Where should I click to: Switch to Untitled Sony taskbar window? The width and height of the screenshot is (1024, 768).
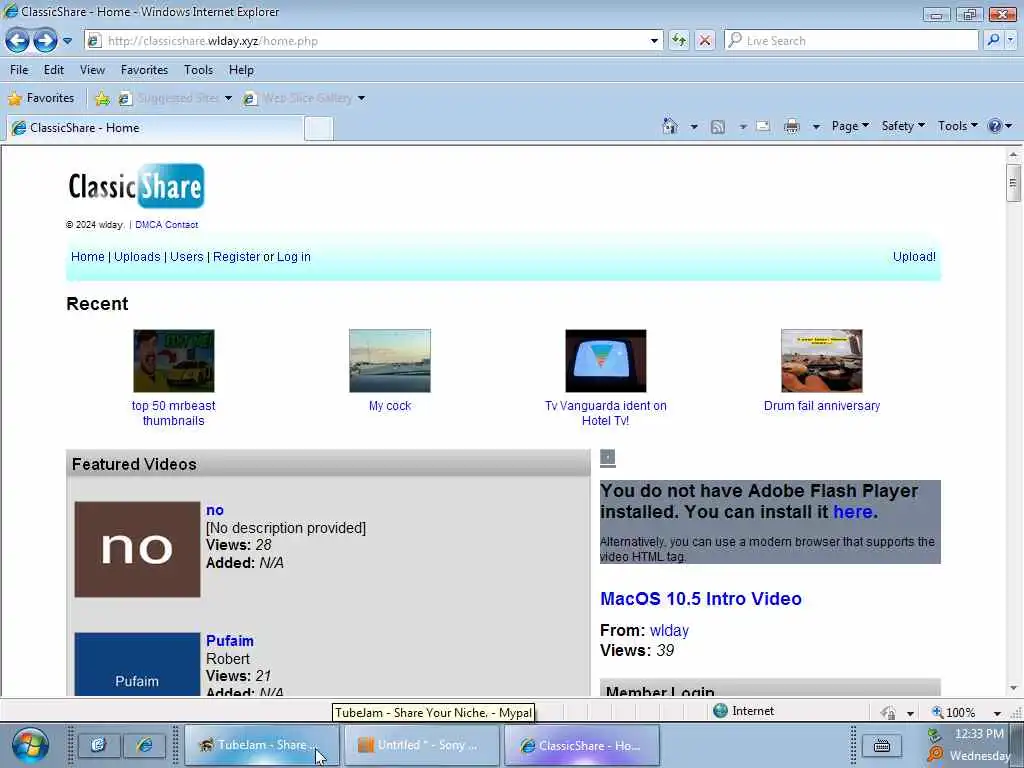point(421,745)
